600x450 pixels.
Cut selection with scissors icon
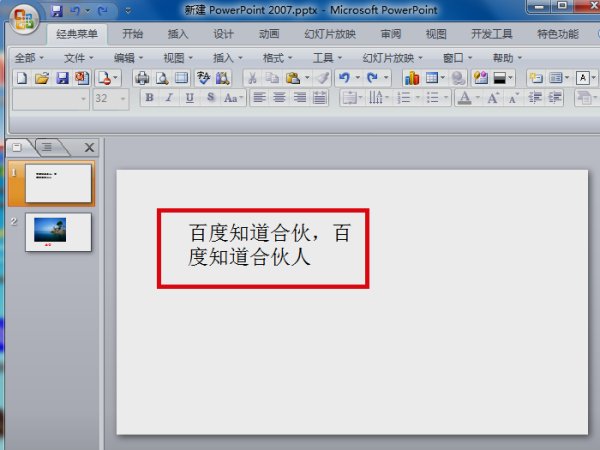[252, 78]
